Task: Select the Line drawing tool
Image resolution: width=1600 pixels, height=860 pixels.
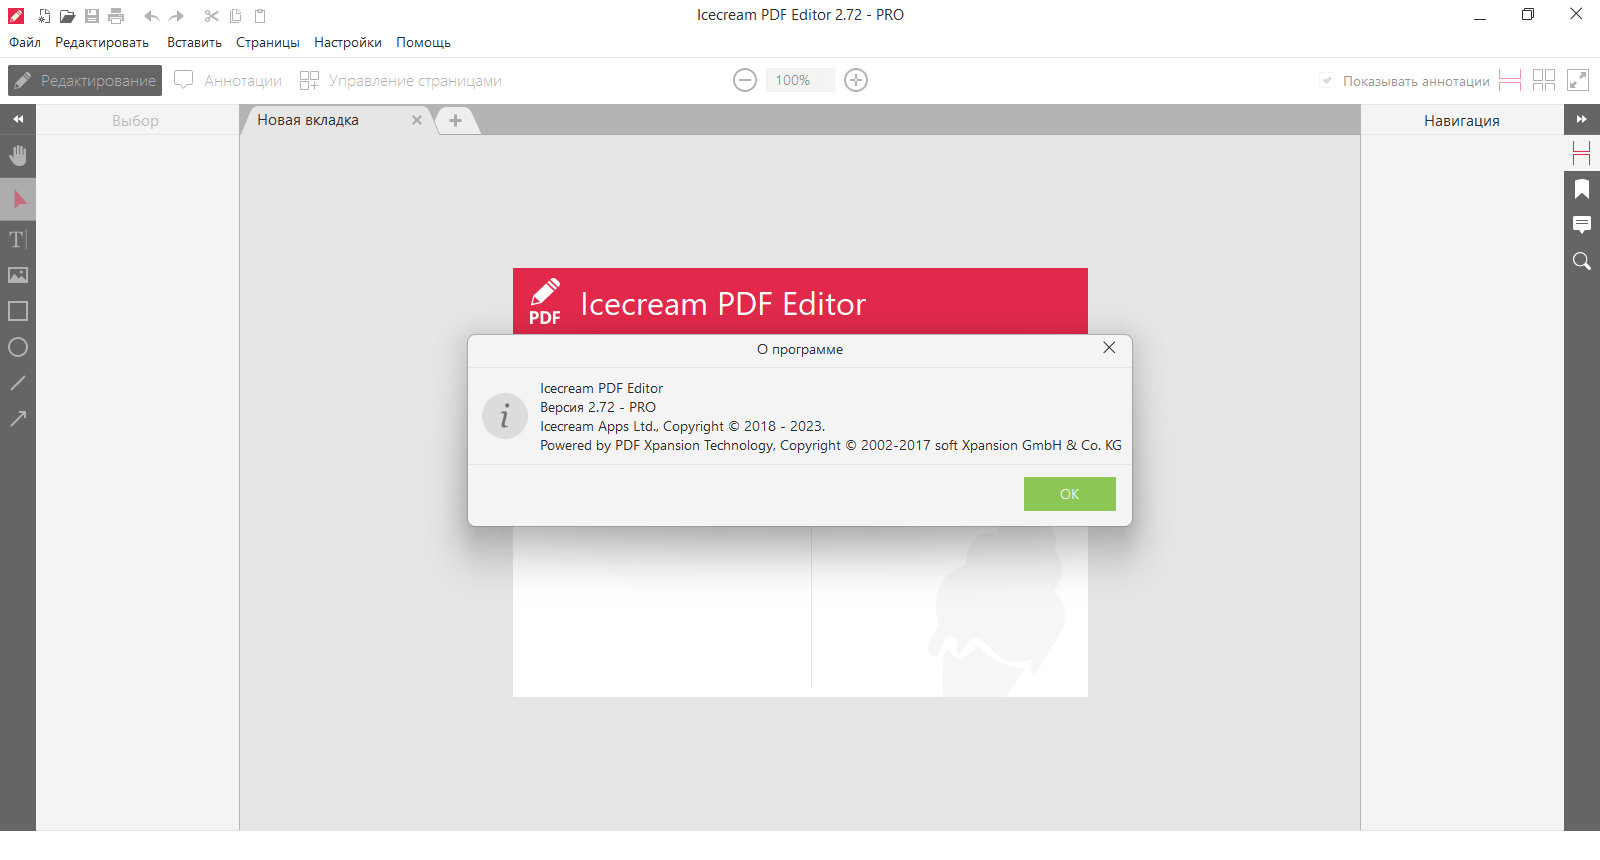Action: (x=18, y=383)
